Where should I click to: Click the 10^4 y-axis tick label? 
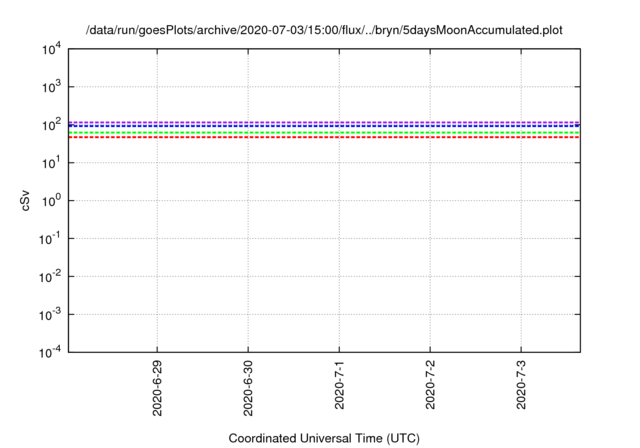(x=52, y=49)
